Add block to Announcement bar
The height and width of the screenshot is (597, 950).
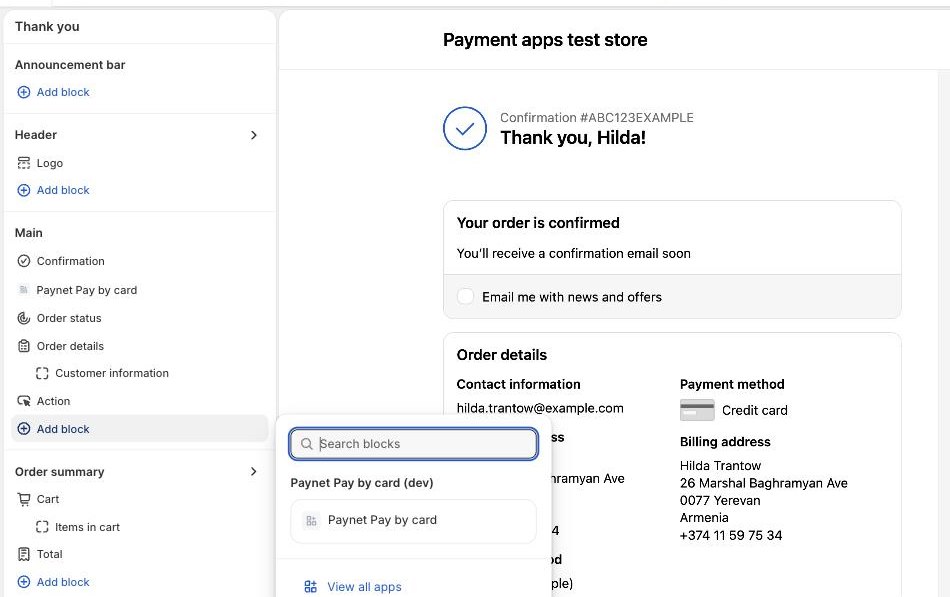(63, 92)
